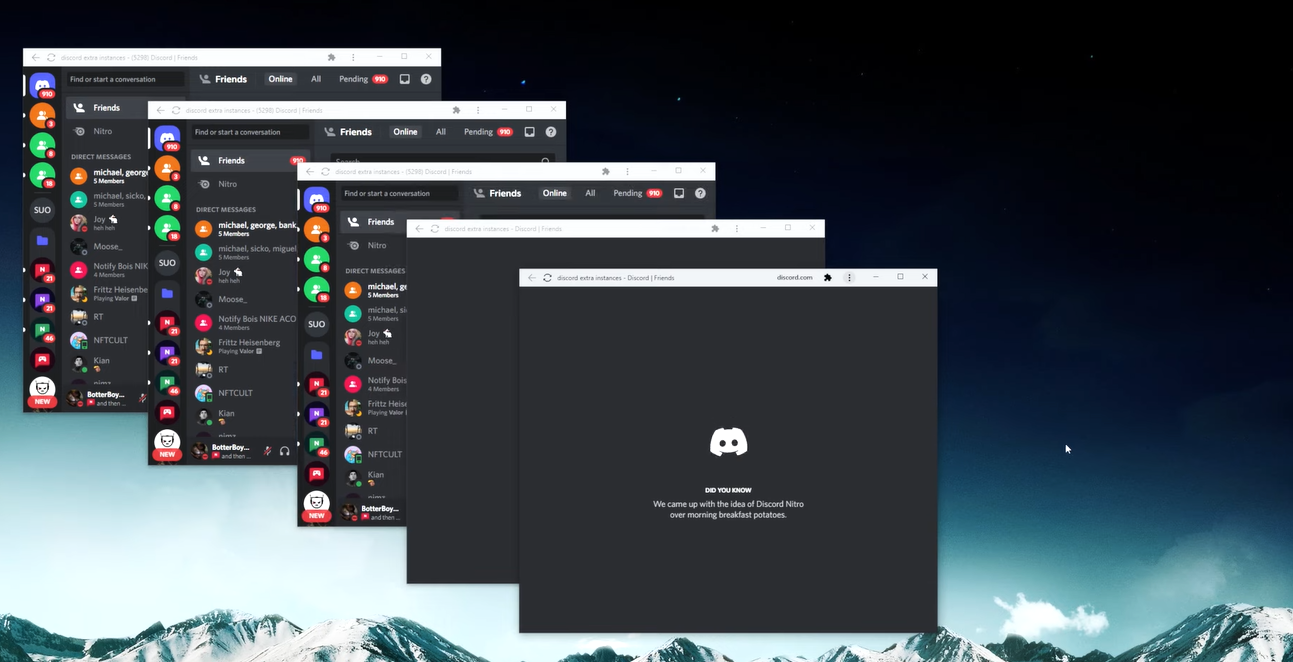The height and width of the screenshot is (662, 1293).
Task: Reload the front loading Discord window
Action: (547, 278)
